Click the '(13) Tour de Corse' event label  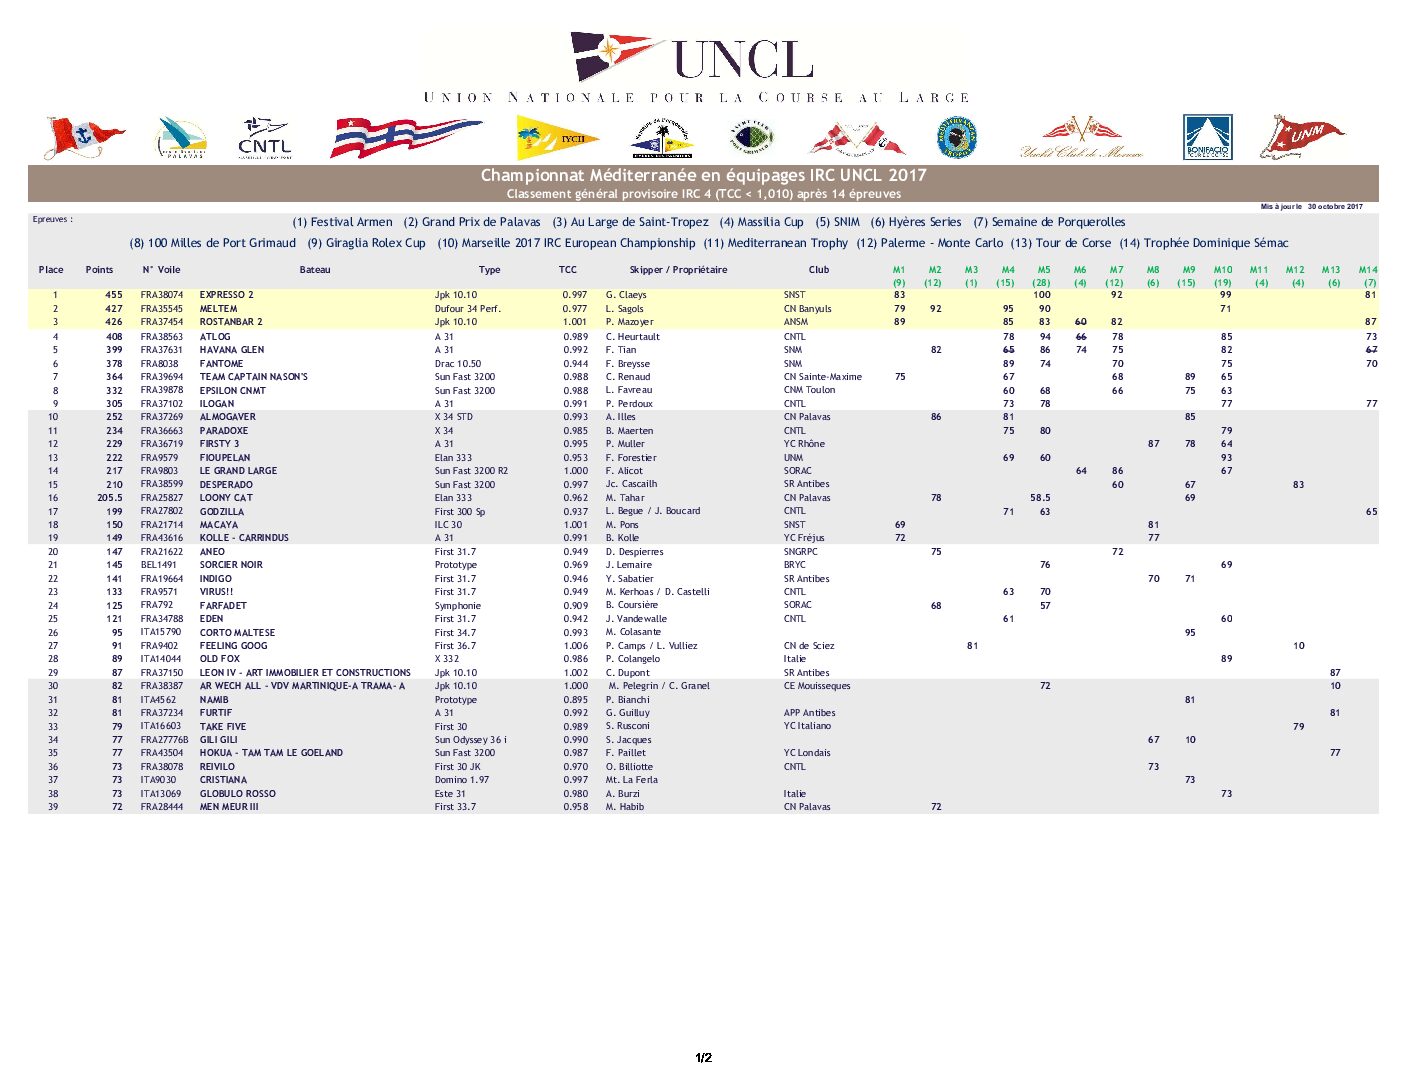(x=1060, y=243)
